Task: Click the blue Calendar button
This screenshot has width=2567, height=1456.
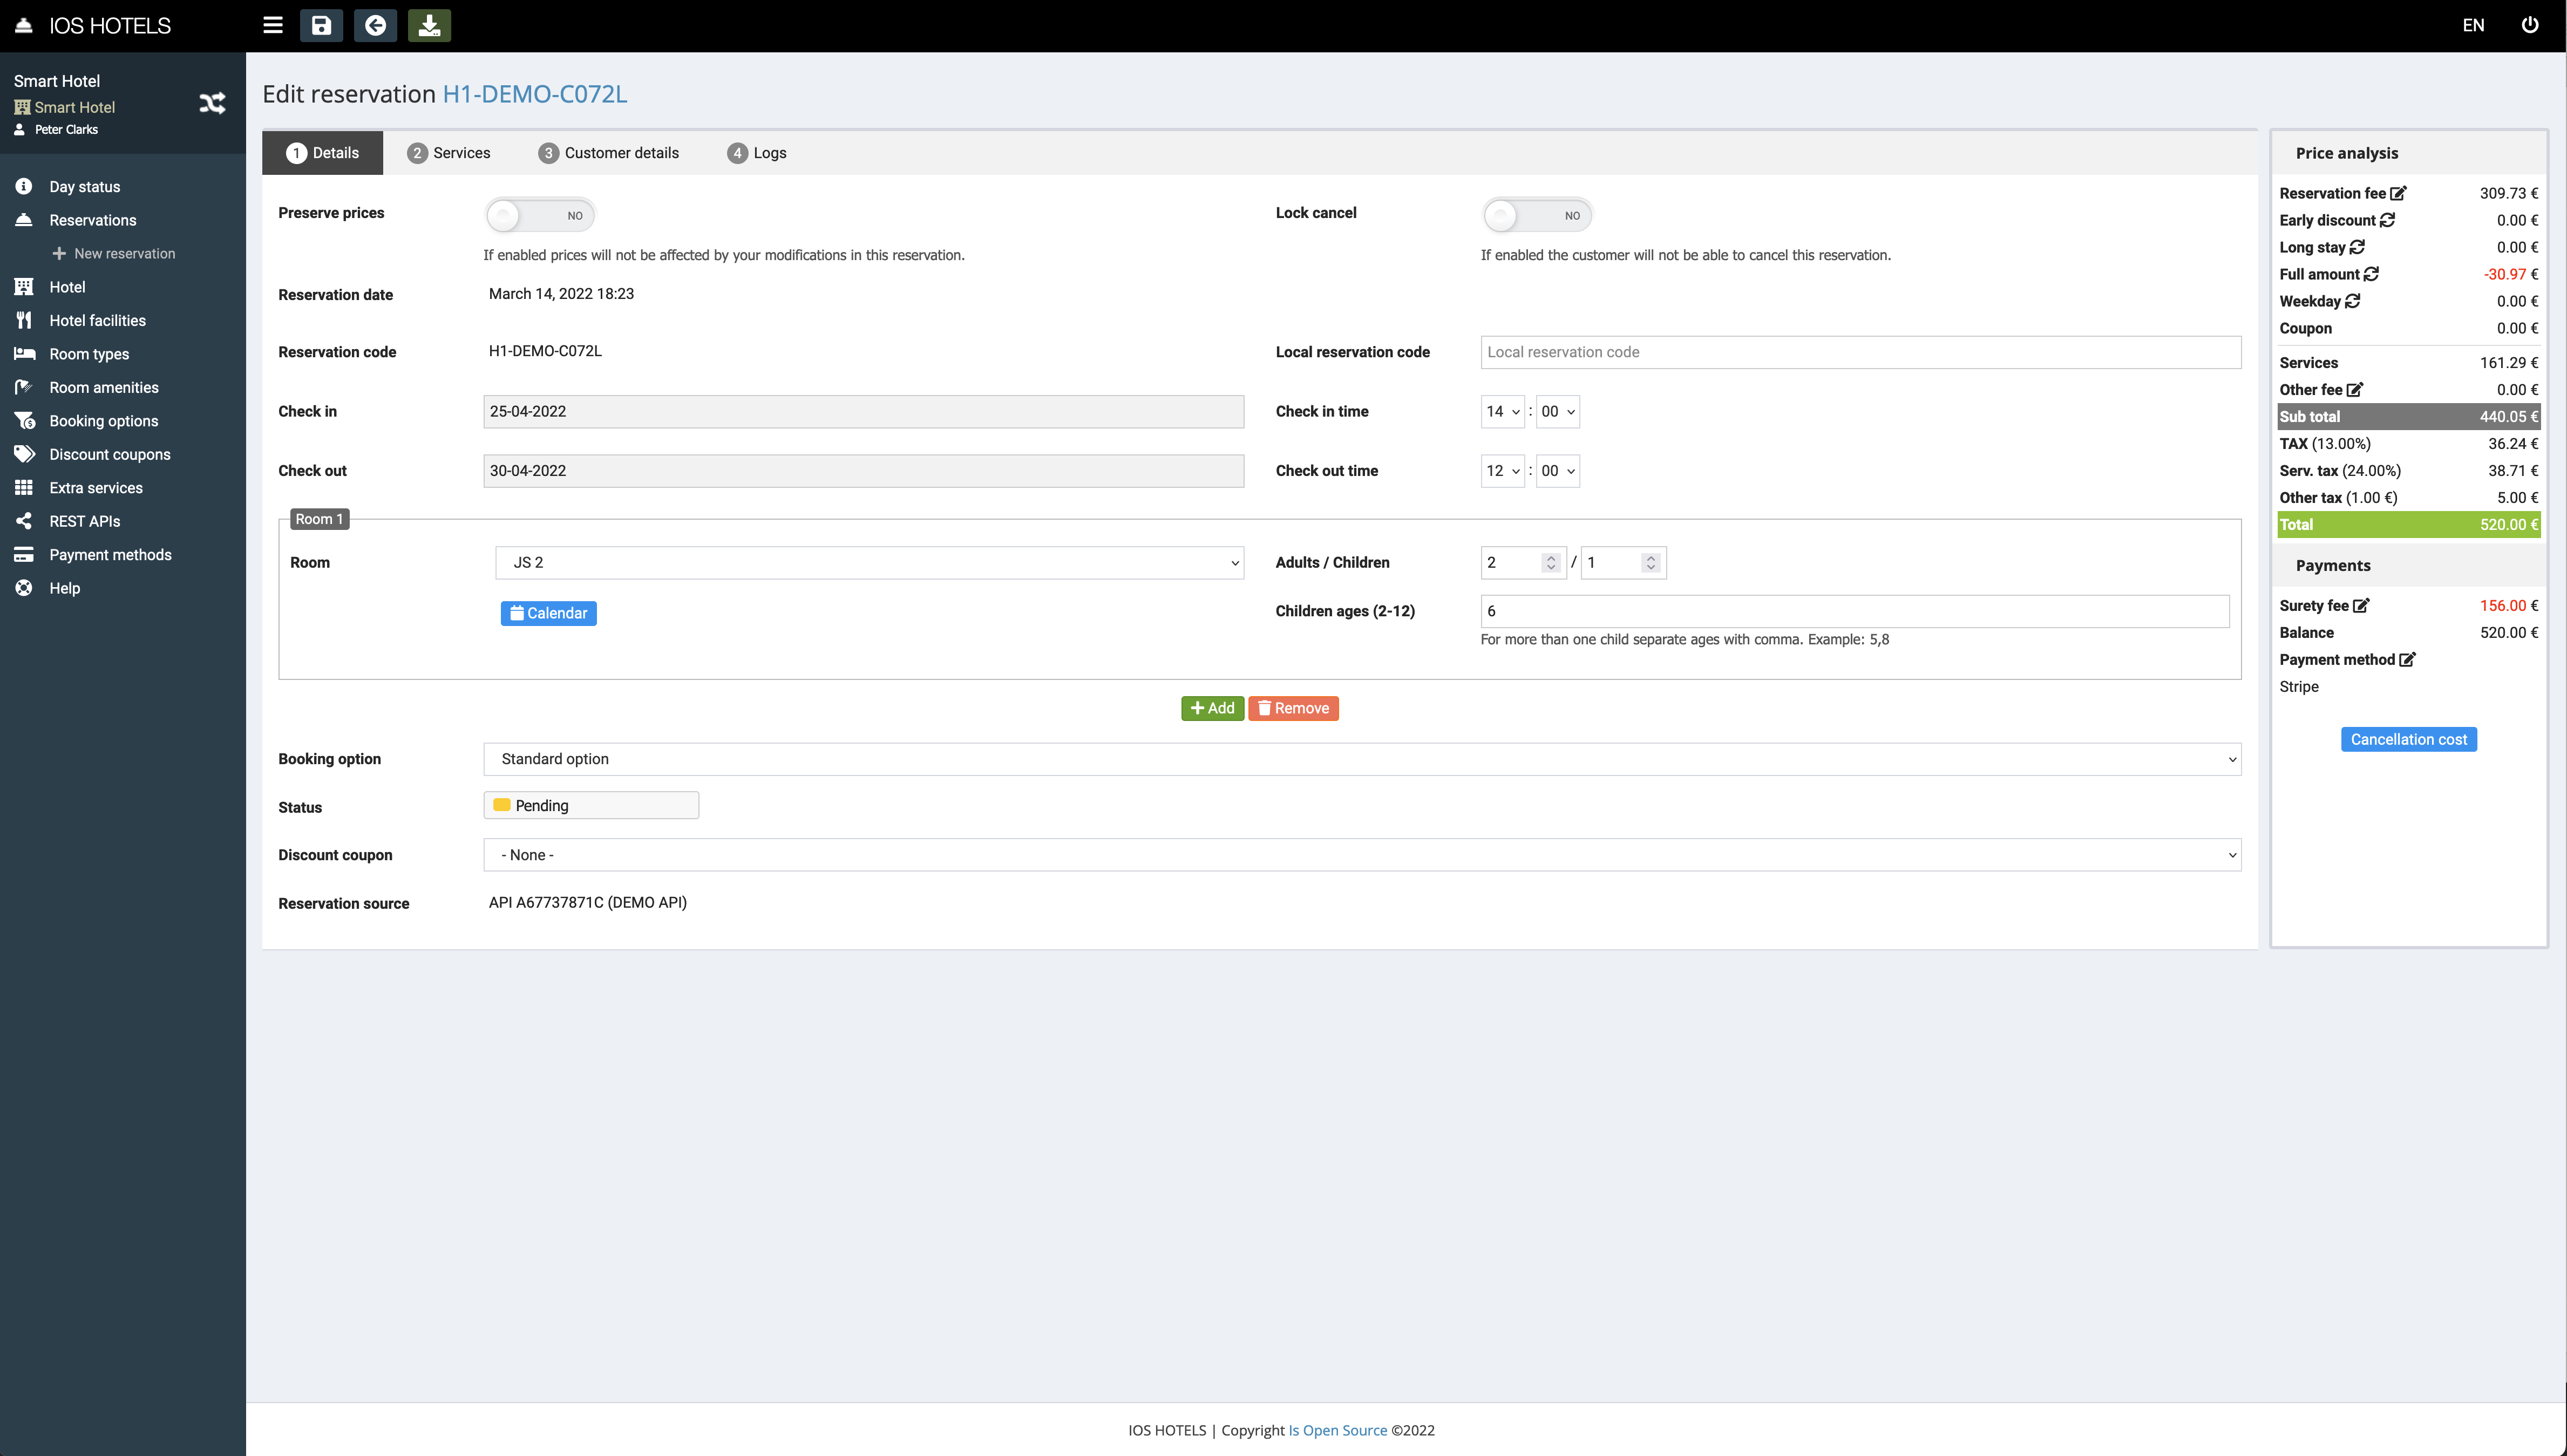Action: pos(548,613)
